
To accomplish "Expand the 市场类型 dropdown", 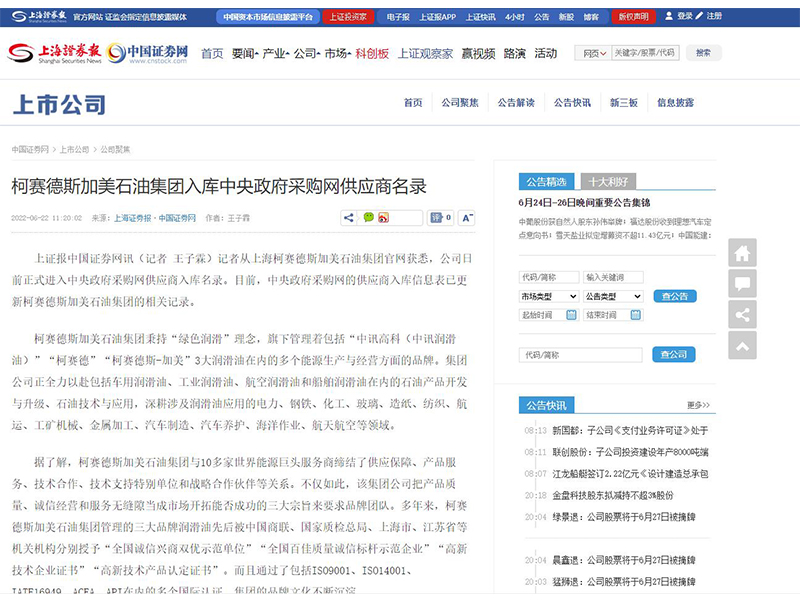I will click(548, 296).
